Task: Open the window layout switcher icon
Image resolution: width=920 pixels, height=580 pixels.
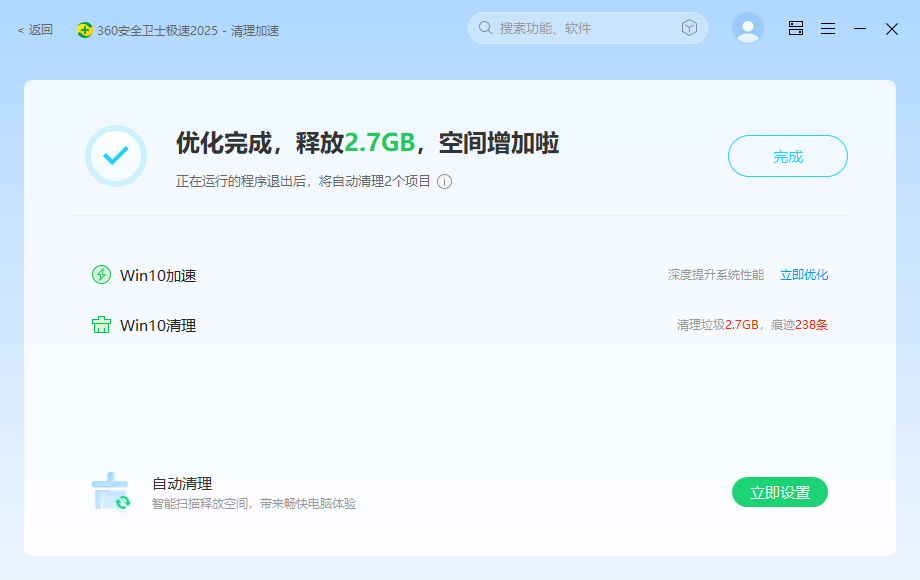Action: click(x=795, y=28)
